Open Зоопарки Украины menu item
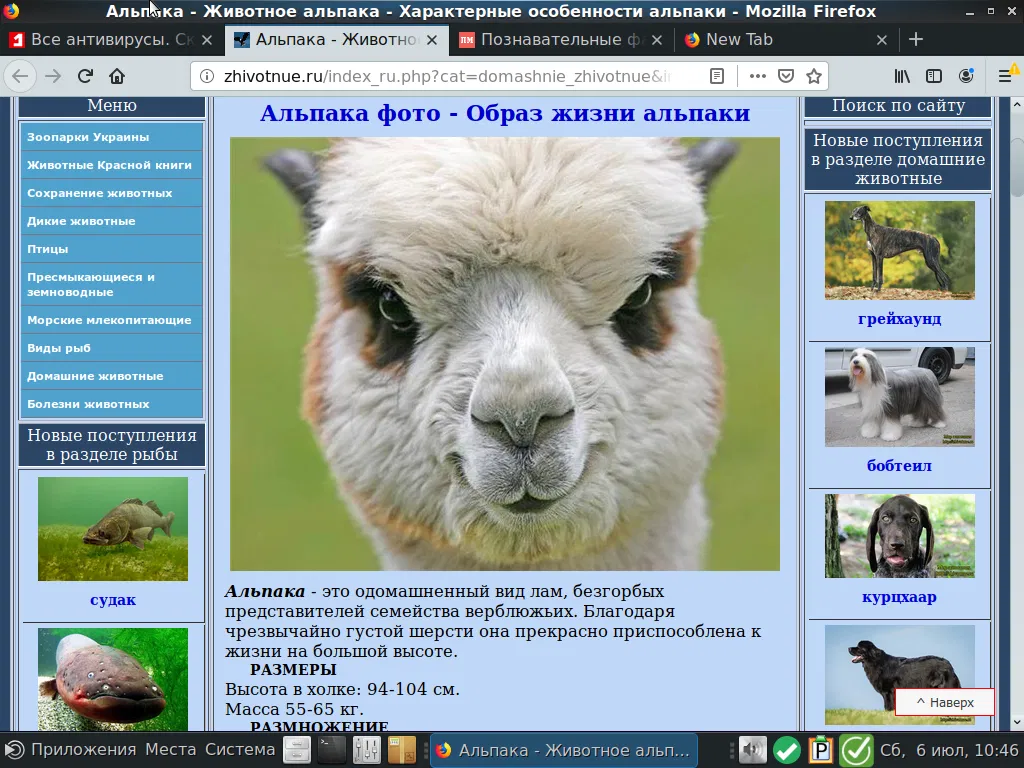1024x768 pixels. 112,137
